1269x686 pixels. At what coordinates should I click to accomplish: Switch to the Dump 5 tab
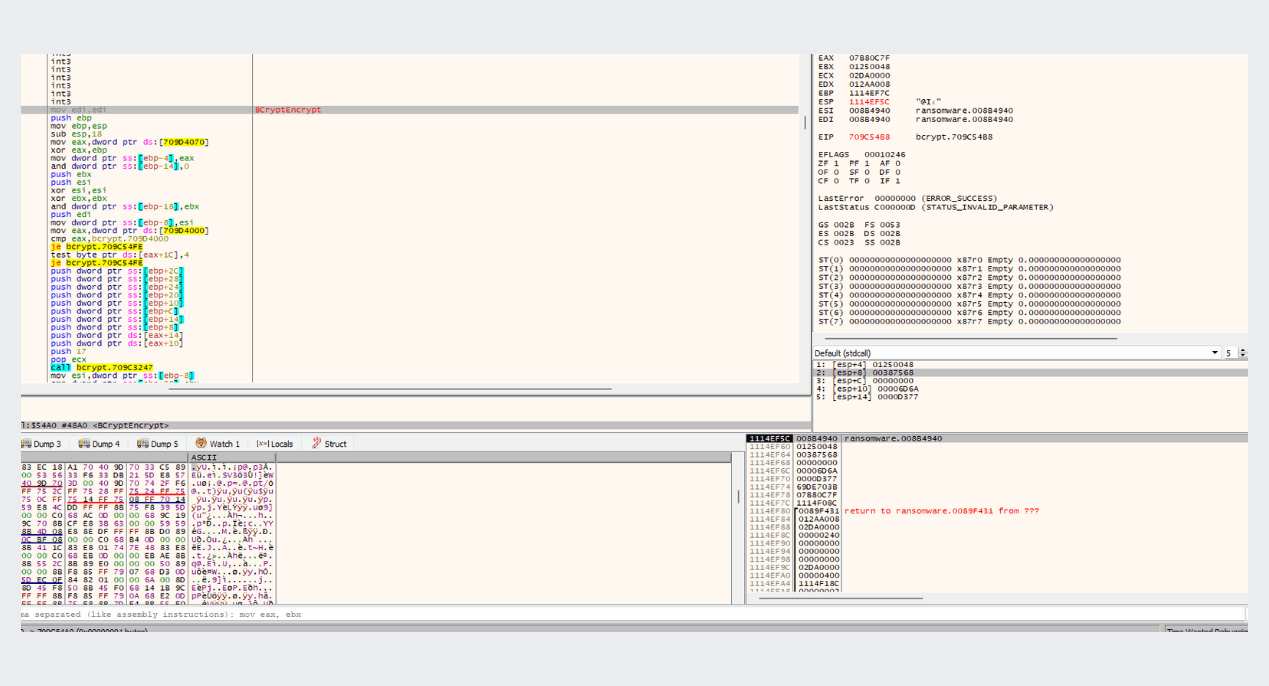click(x=158, y=444)
